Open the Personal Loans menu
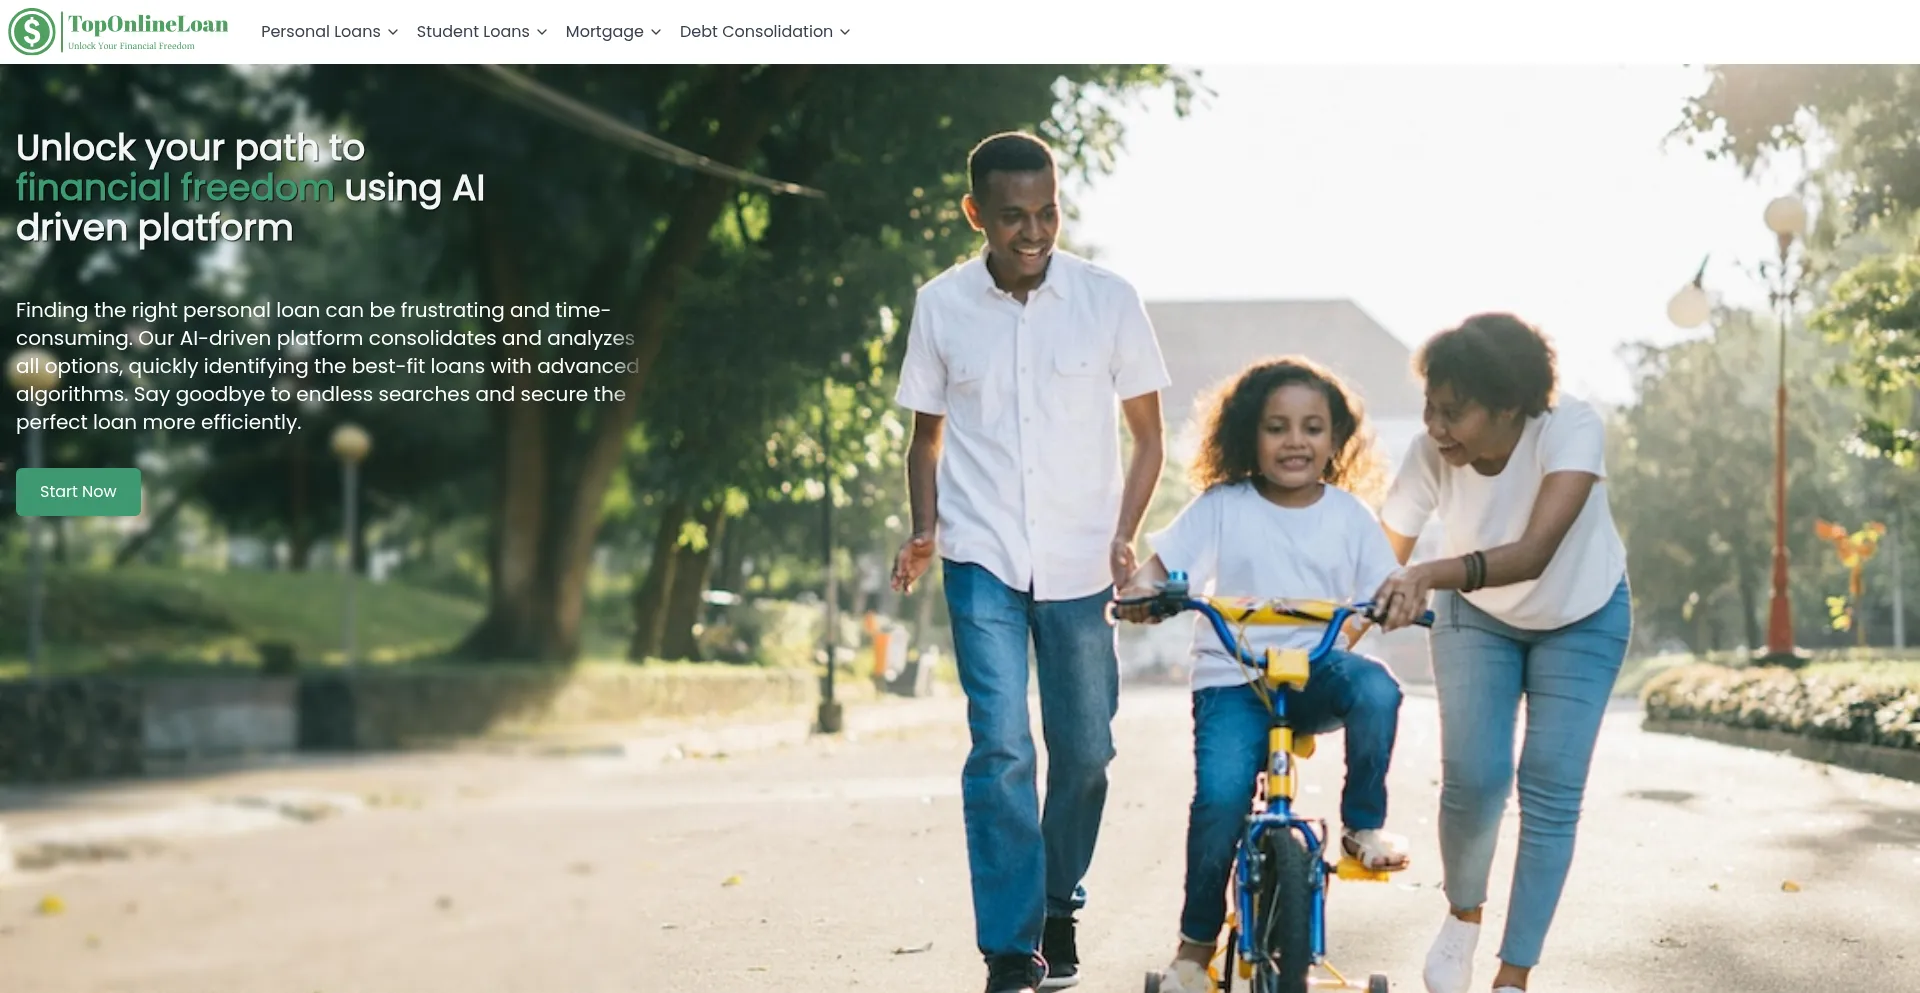 (321, 32)
